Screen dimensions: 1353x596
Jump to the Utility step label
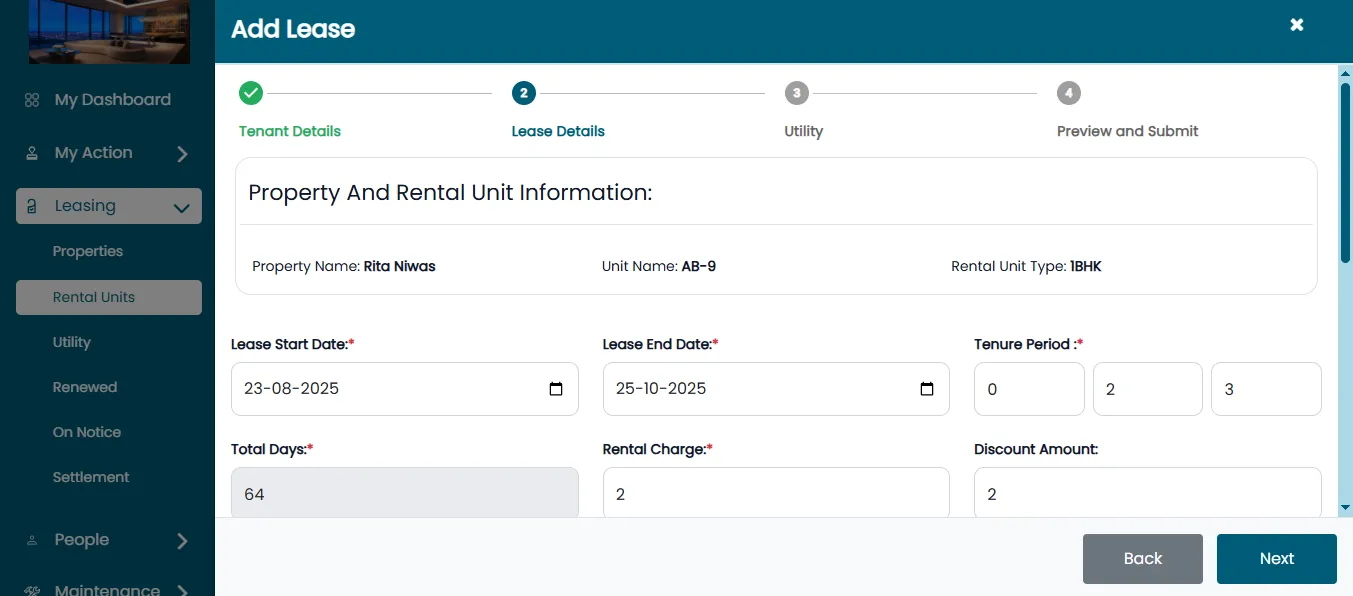point(804,131)
